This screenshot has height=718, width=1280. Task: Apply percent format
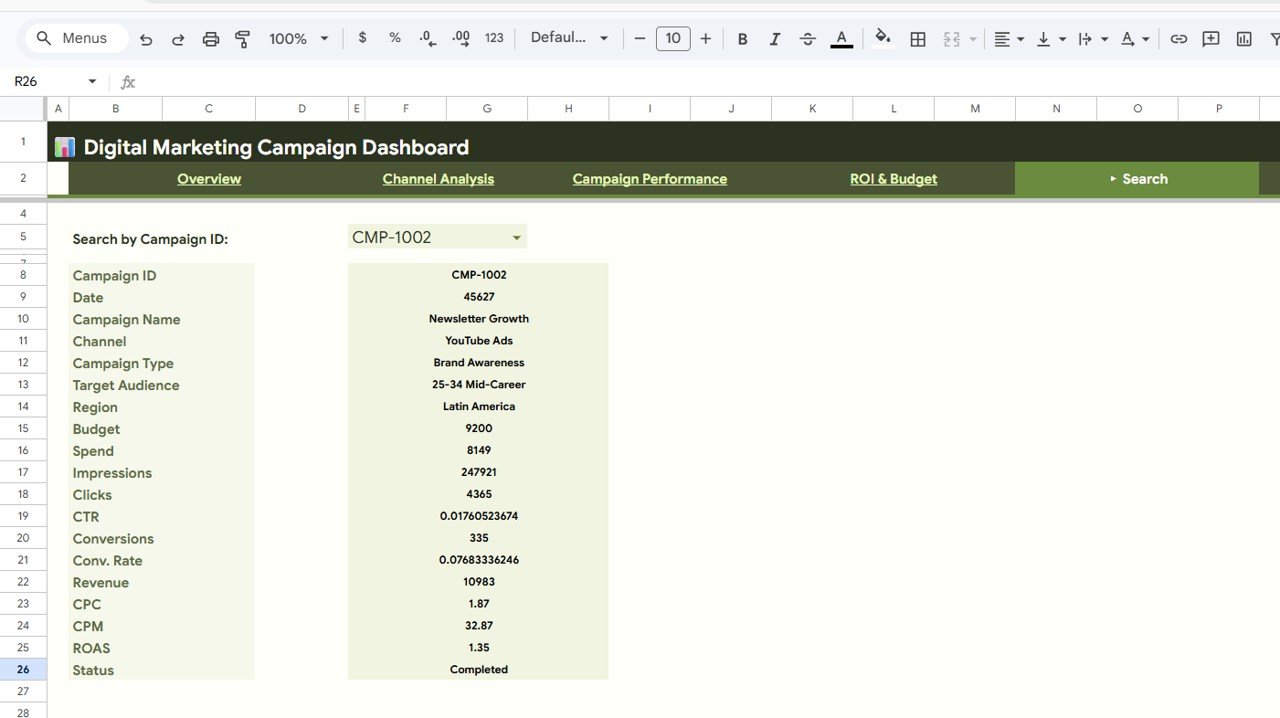point(394,38)
